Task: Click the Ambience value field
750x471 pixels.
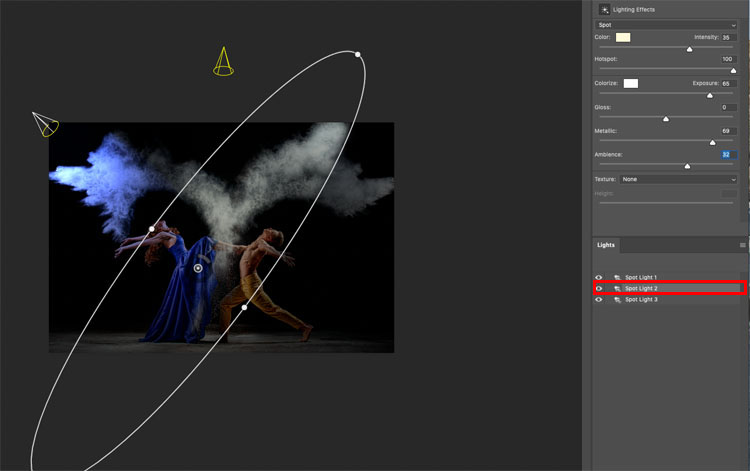Action: [729, 154]
